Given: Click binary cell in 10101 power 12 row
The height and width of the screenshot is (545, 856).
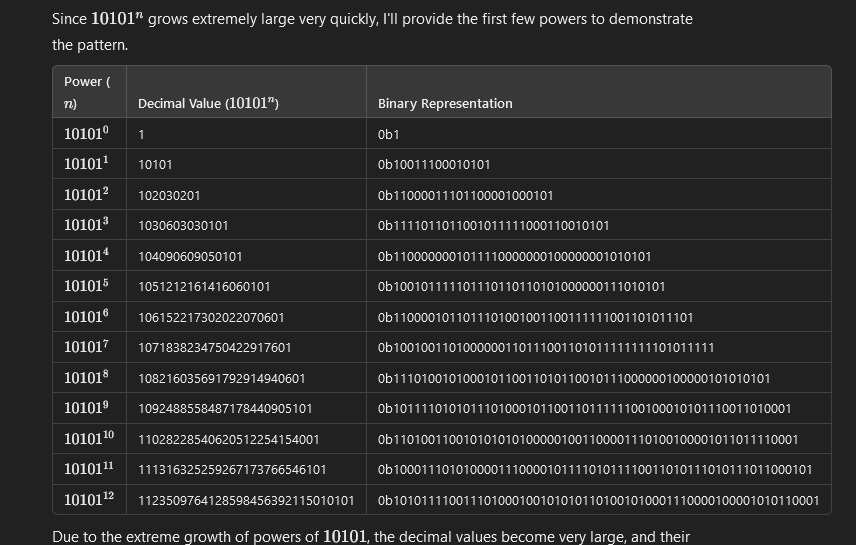Looking at the screenshot, I should pos(598,500).
